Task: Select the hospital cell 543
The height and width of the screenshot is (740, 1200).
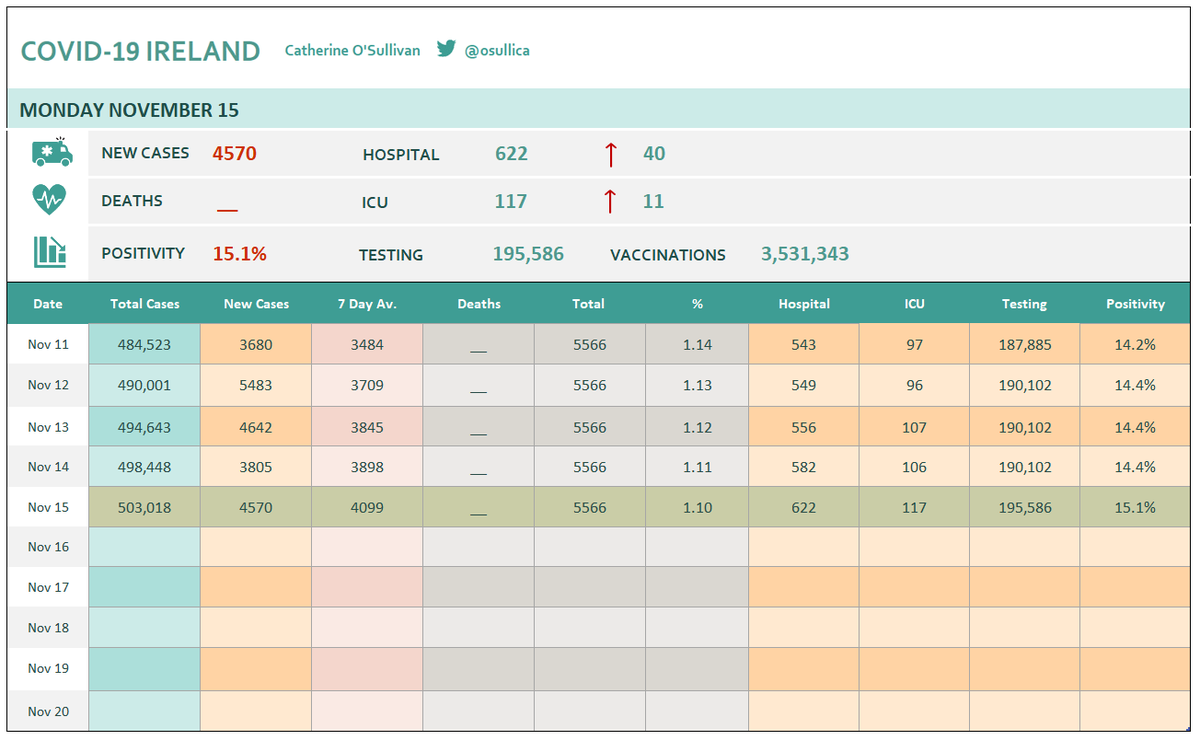Action: click(x=804, y=344)
